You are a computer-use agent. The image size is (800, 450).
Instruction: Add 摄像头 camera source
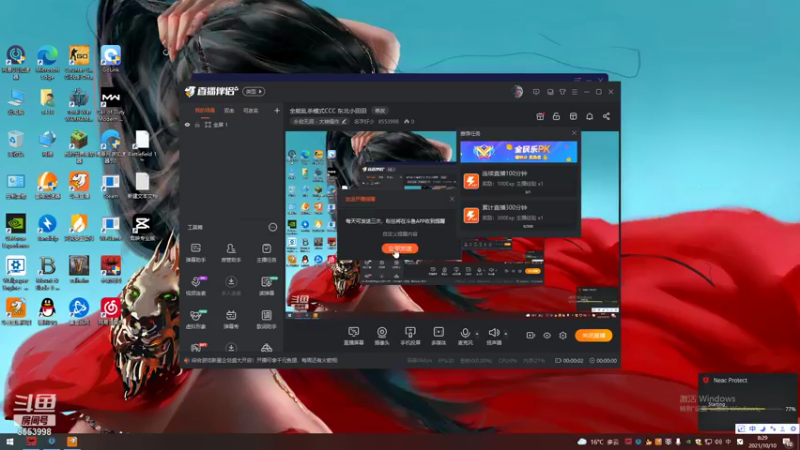coord(382,336)
